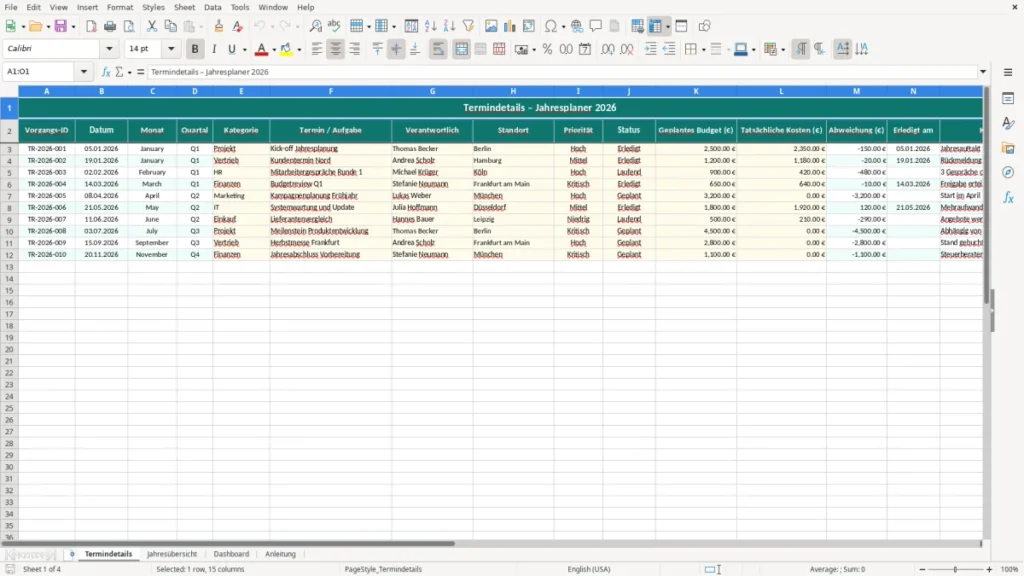Click the Increase Indent icon
This screenshot has height=576, width=1024.
[650, 49]
